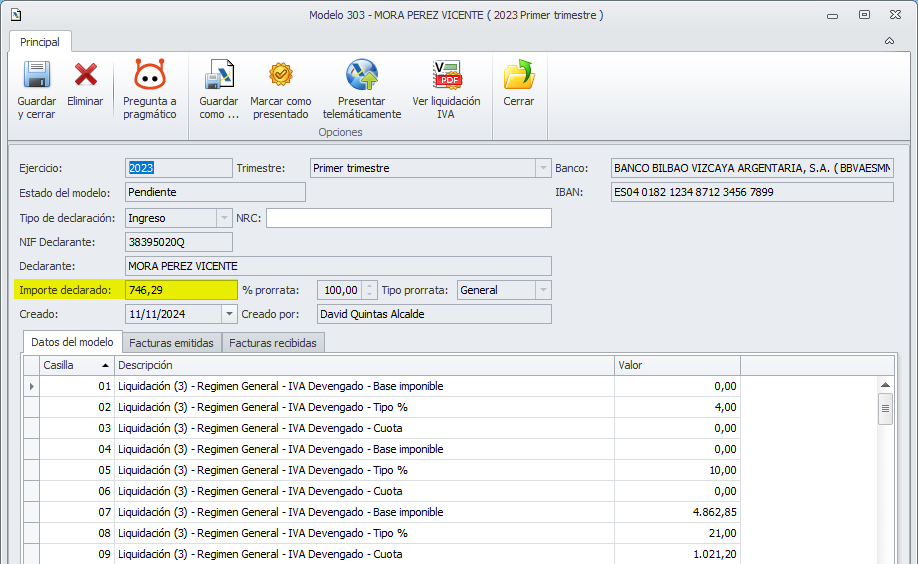
Task: Click the grid's vertical scrollbar thumb
Action: coord(885,408)
